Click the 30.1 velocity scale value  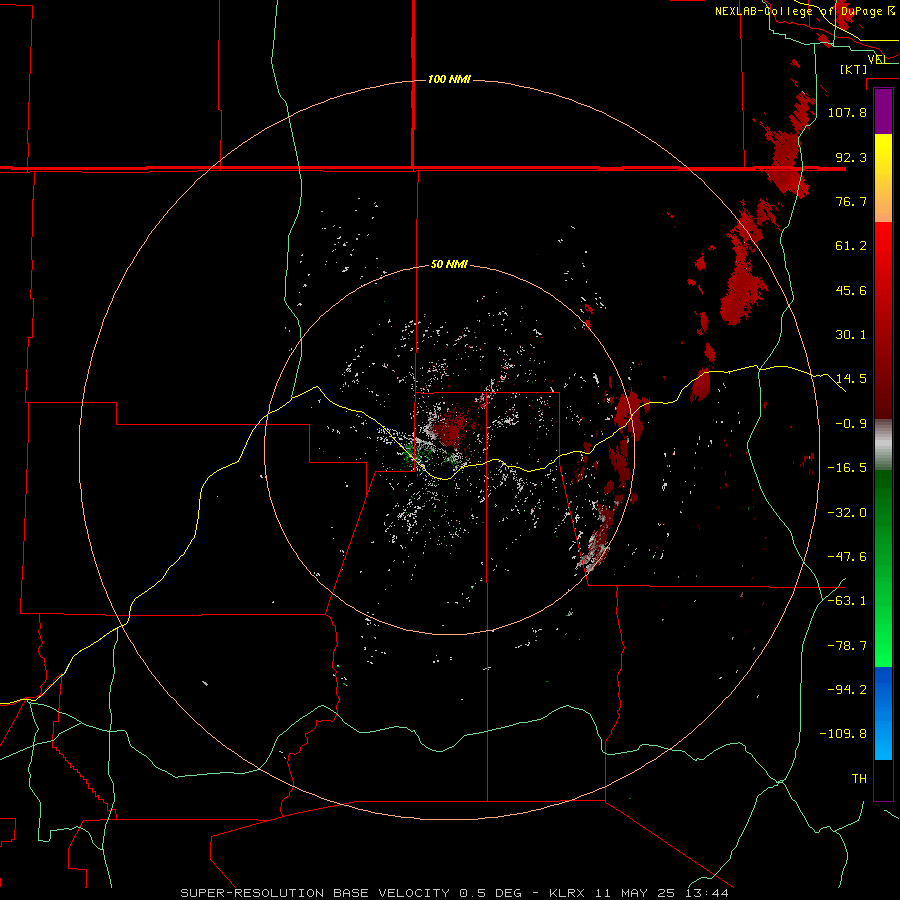click(x=851, y=335)
